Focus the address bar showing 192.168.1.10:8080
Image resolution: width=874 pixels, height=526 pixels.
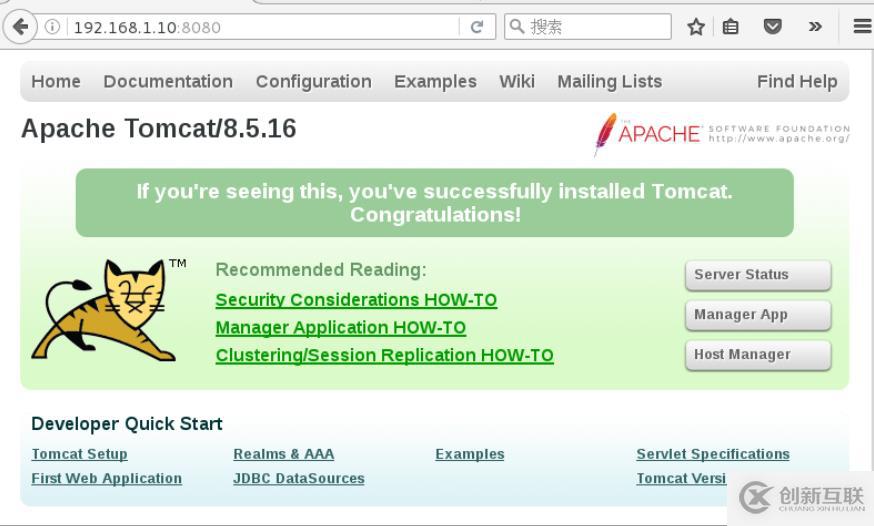262,27
